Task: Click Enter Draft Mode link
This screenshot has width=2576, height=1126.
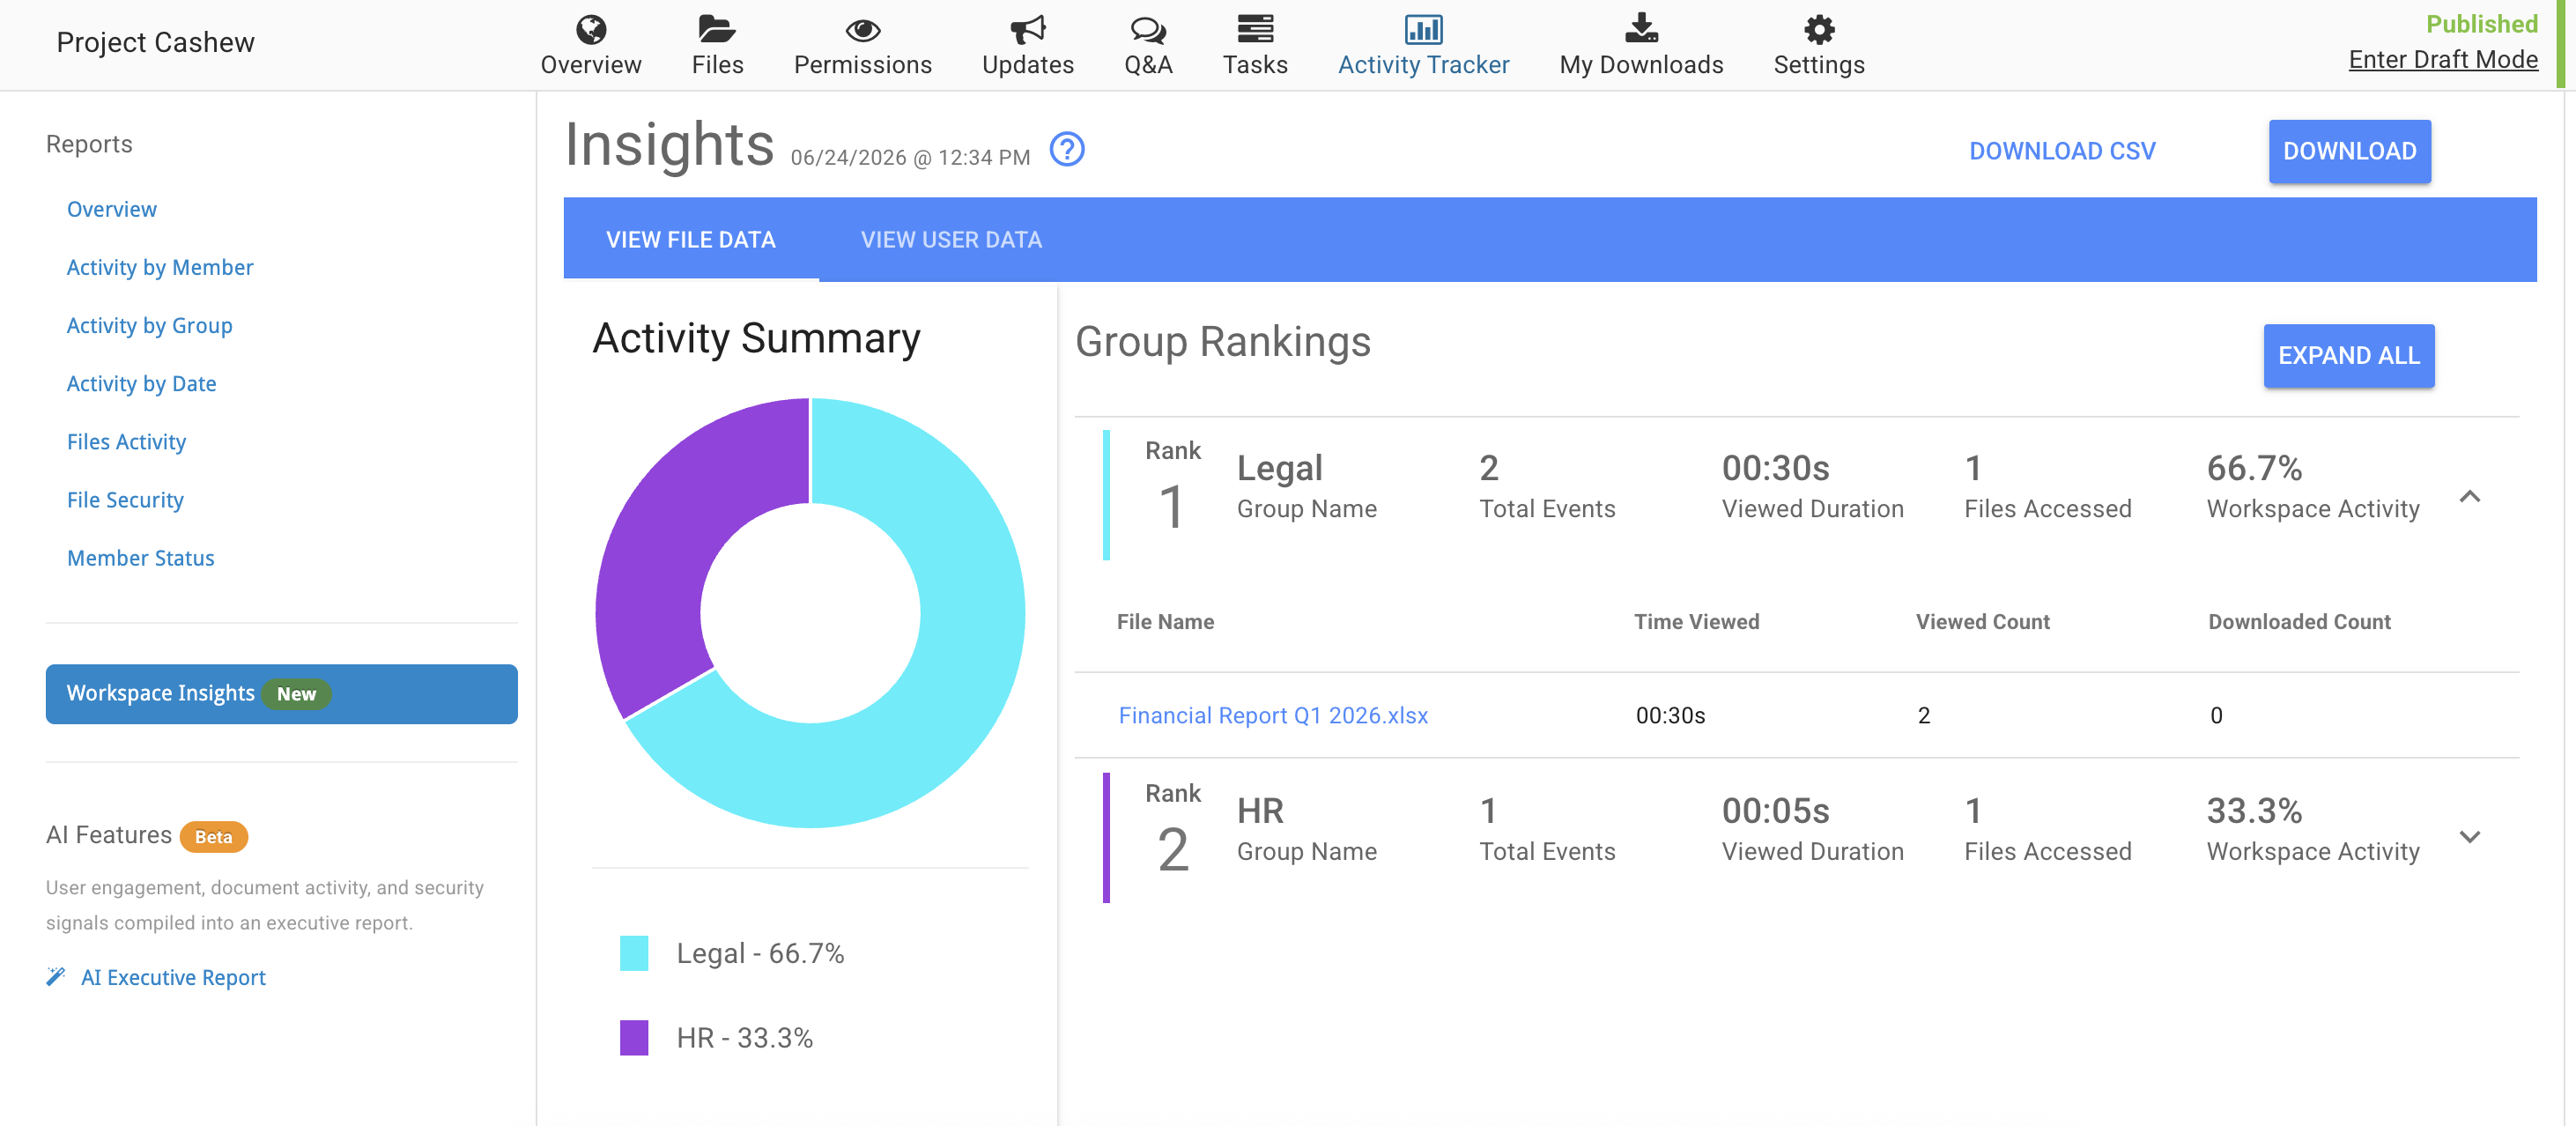Action: pos(2442,60)
